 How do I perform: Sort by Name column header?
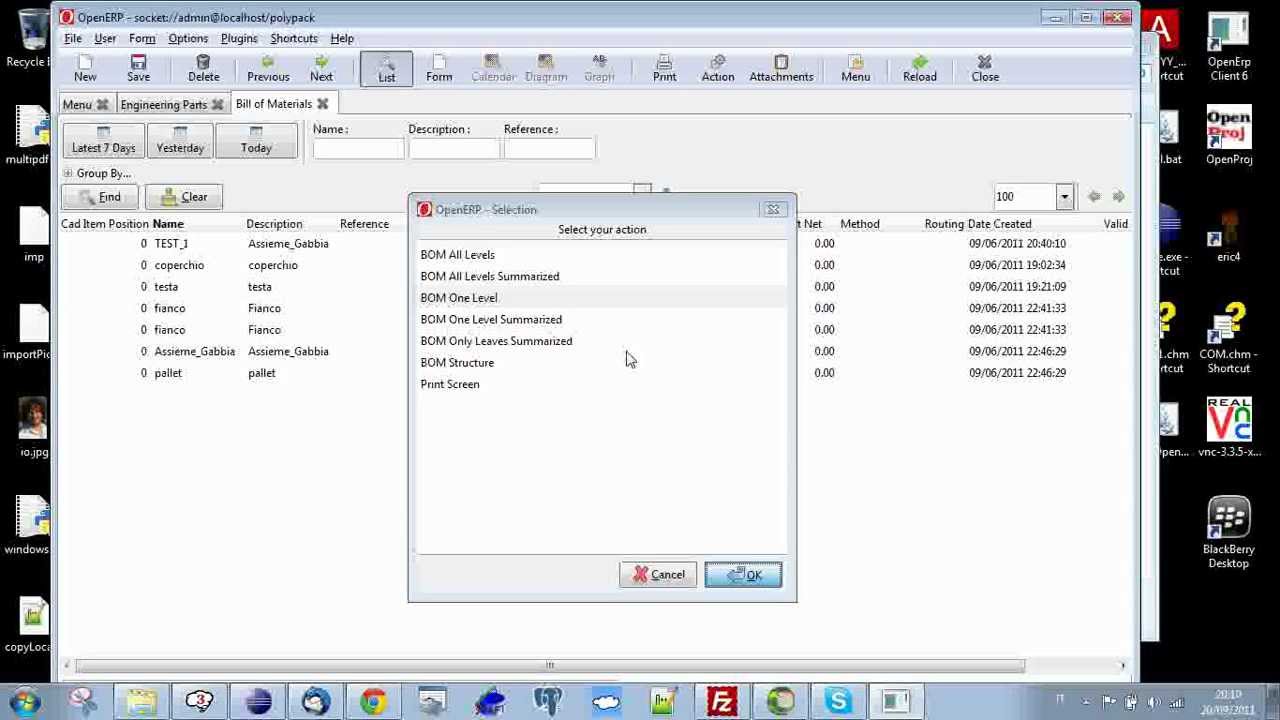[x=168, y=224]
